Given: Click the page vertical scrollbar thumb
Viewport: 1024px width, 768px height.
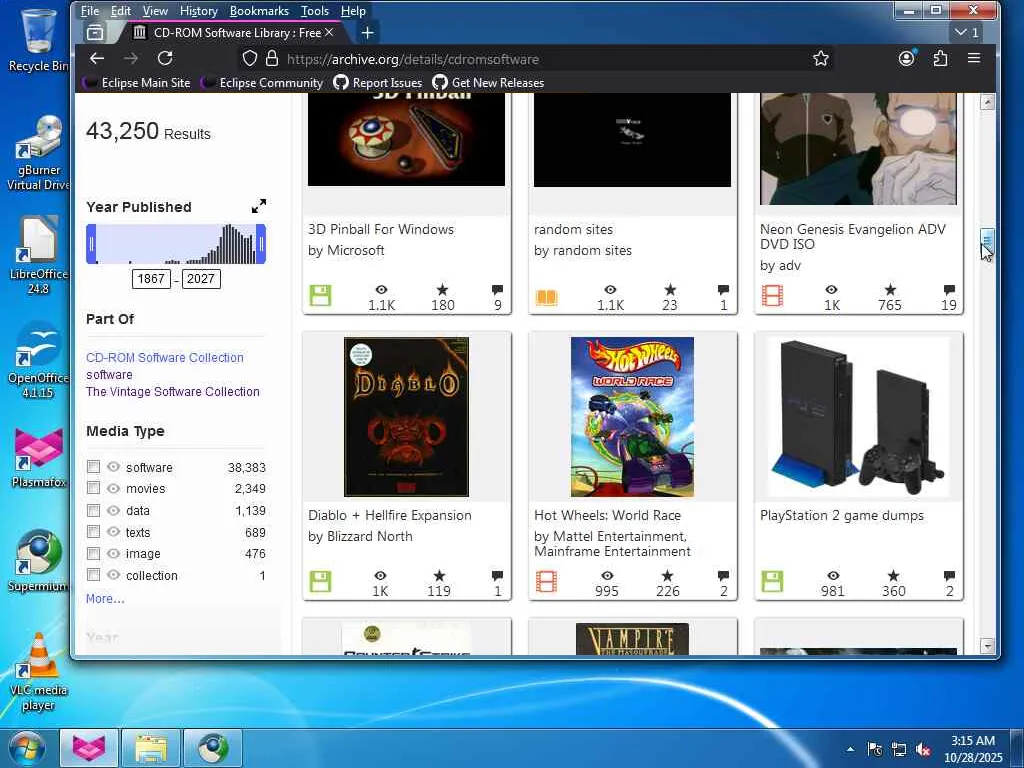Looking at the screenshot, I should pyautogui.click(x=987, y=240).
